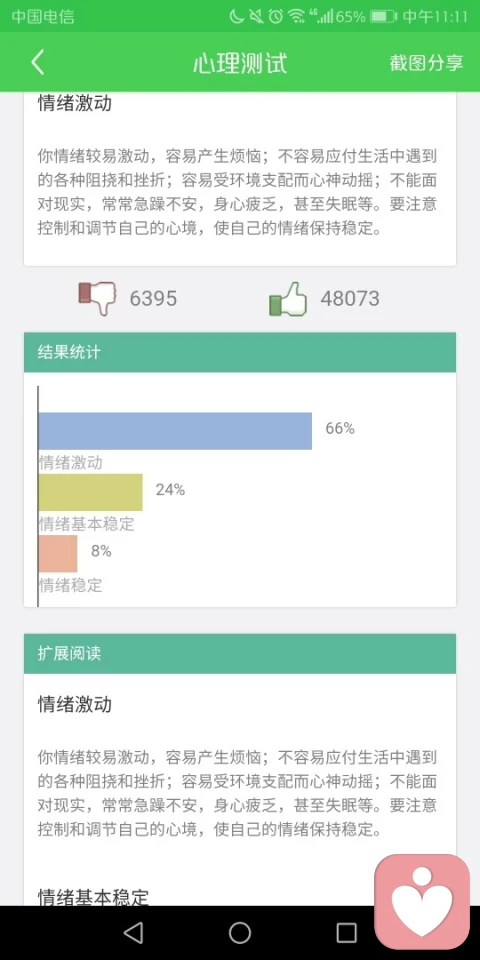Tap the back arrow in header
480x960 pixels.
point(38,62)
